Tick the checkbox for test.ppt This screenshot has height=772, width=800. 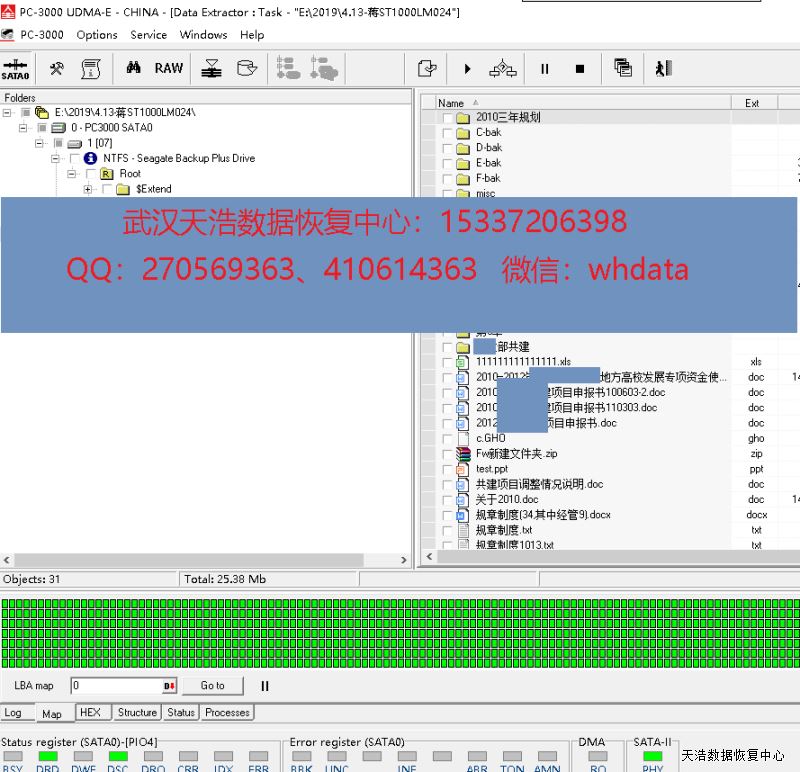coord(446,469)
